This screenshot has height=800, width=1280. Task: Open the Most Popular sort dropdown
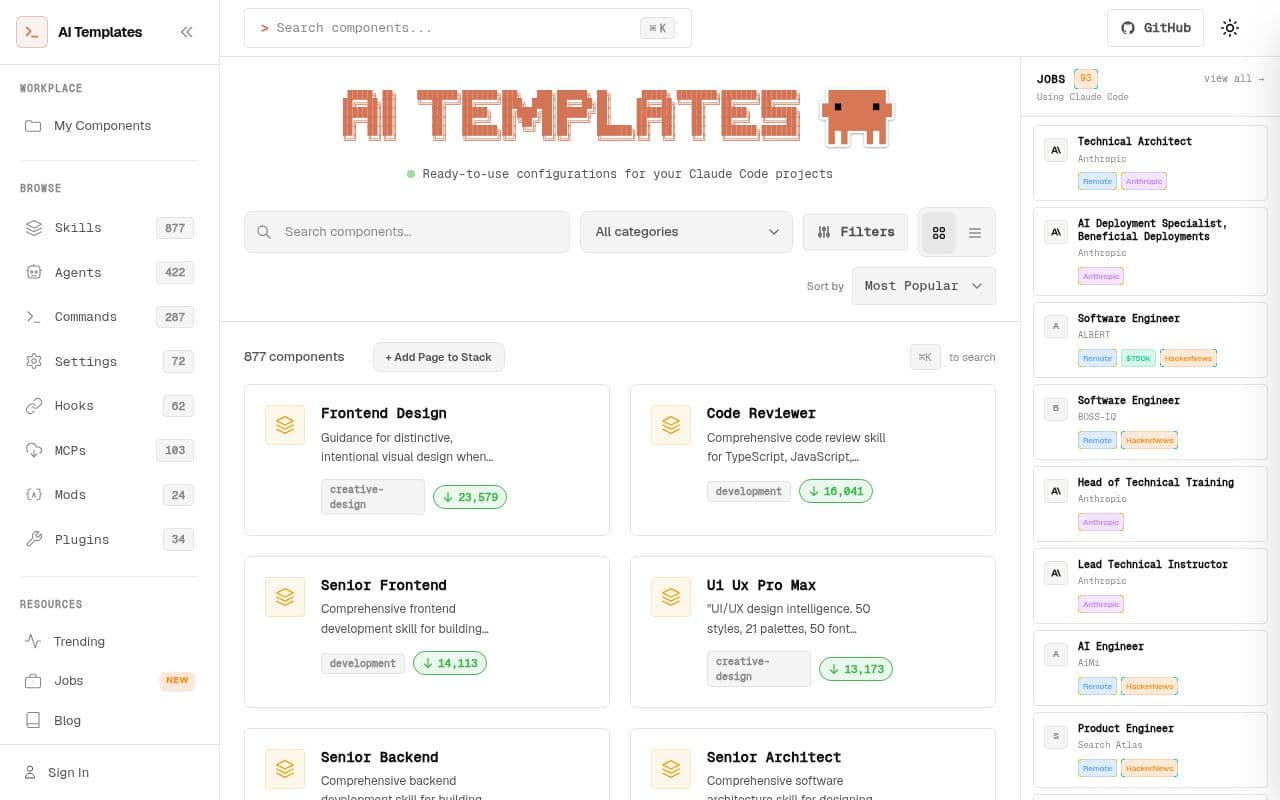pyautogui.click(x=924, y=286)
